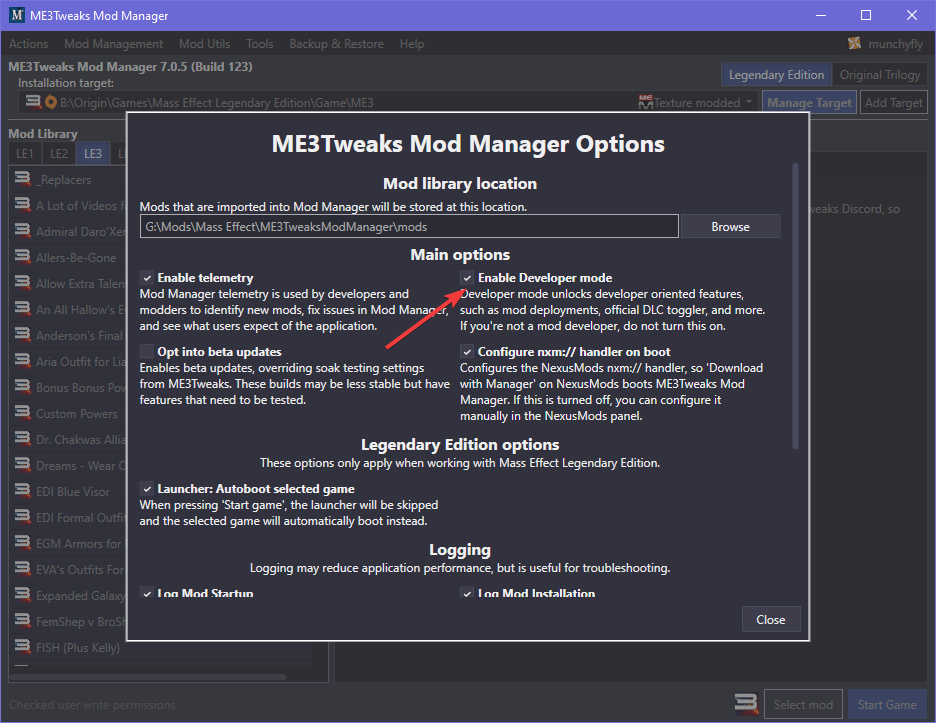936x723 pixels.
Task: Click the mod library path input field
Action: click(409, 226)
